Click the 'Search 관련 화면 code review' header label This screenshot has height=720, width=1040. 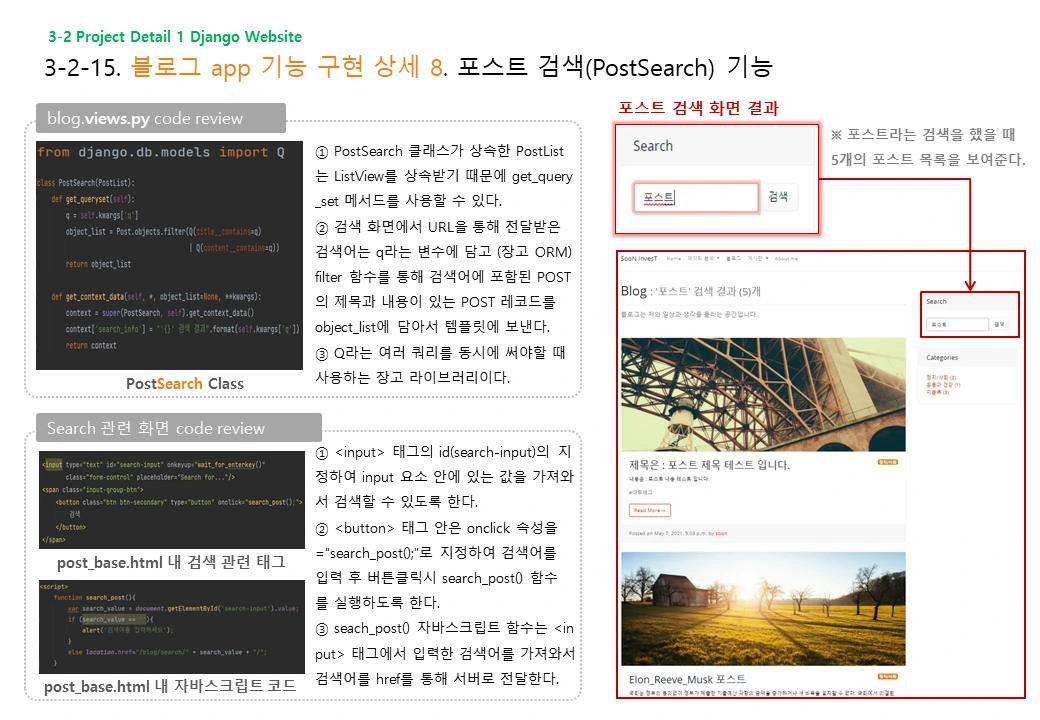pos(178,428)
